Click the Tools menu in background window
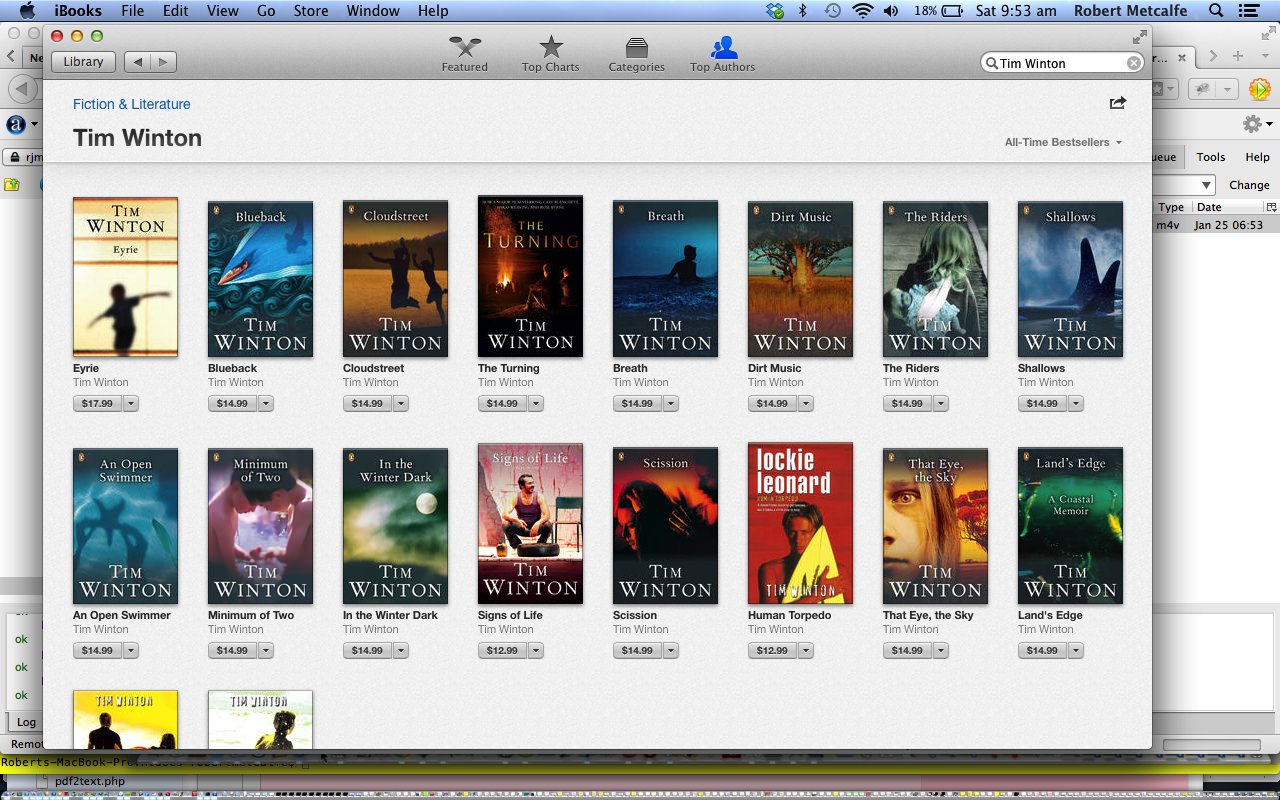The width and height of the screenshot is (1280, 800). (1210, 157)
